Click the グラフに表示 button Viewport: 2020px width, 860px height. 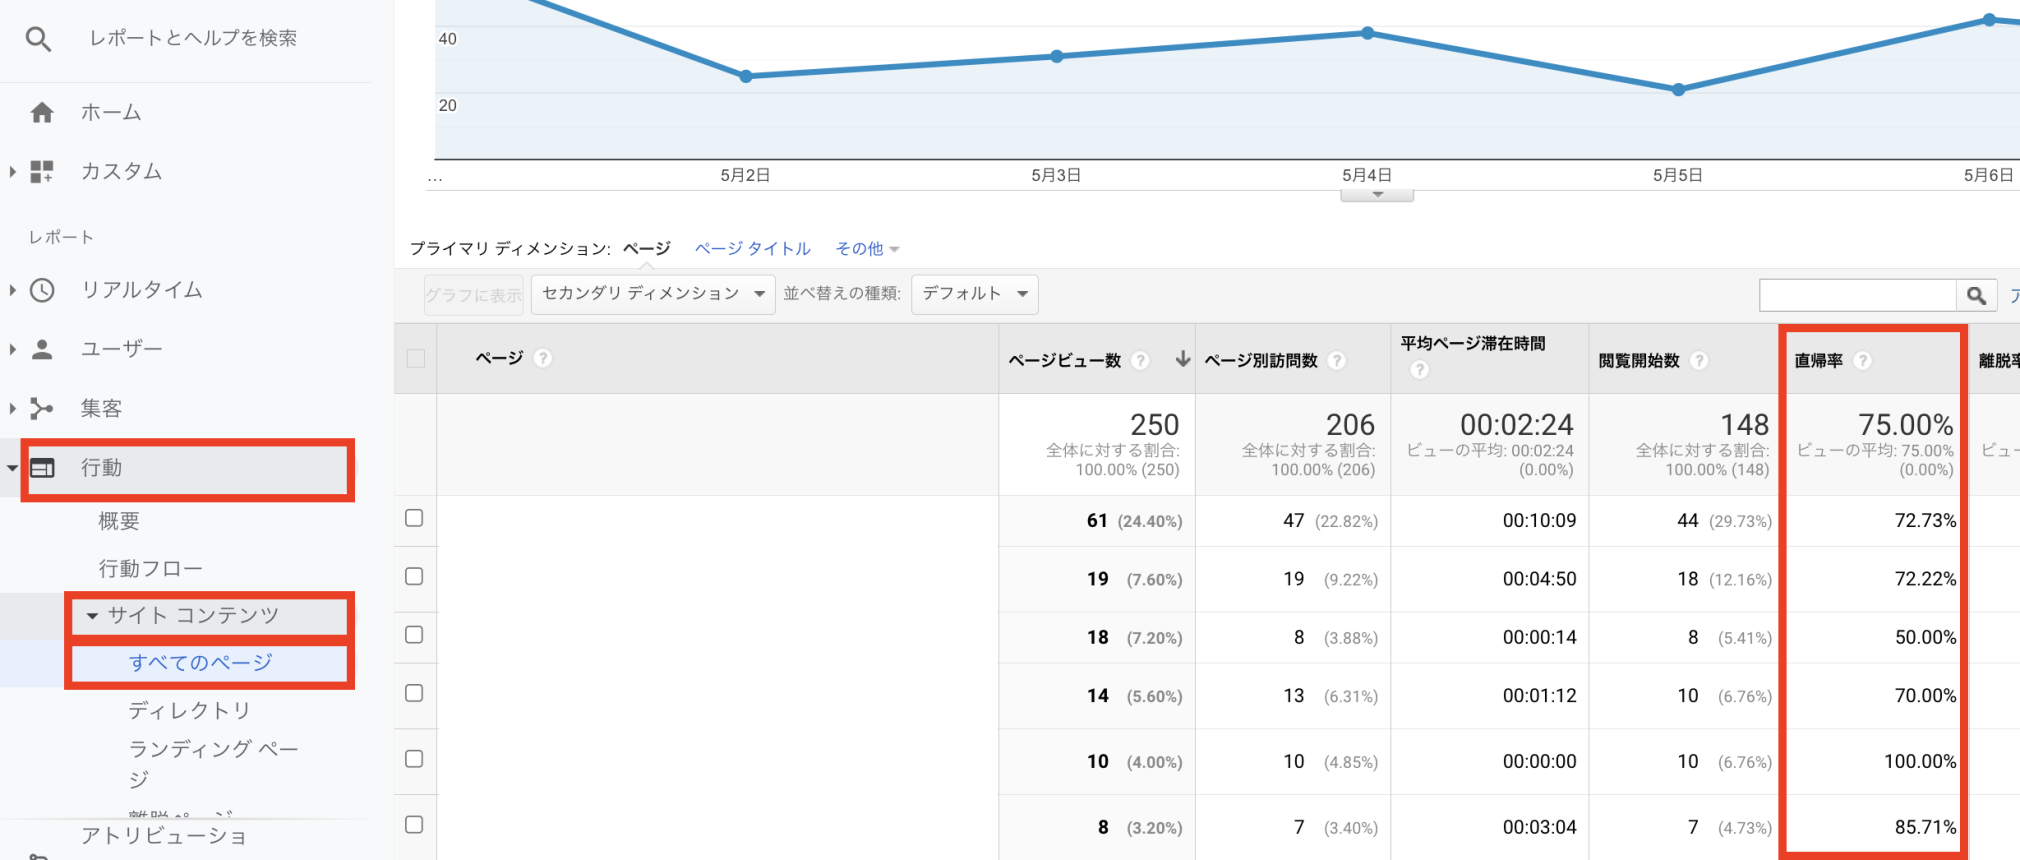coord(473,295)
